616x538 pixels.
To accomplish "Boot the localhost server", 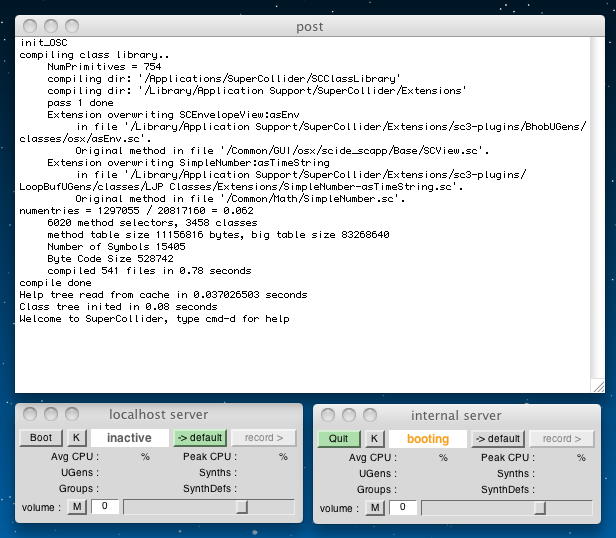I will click(x=41, y=438).
